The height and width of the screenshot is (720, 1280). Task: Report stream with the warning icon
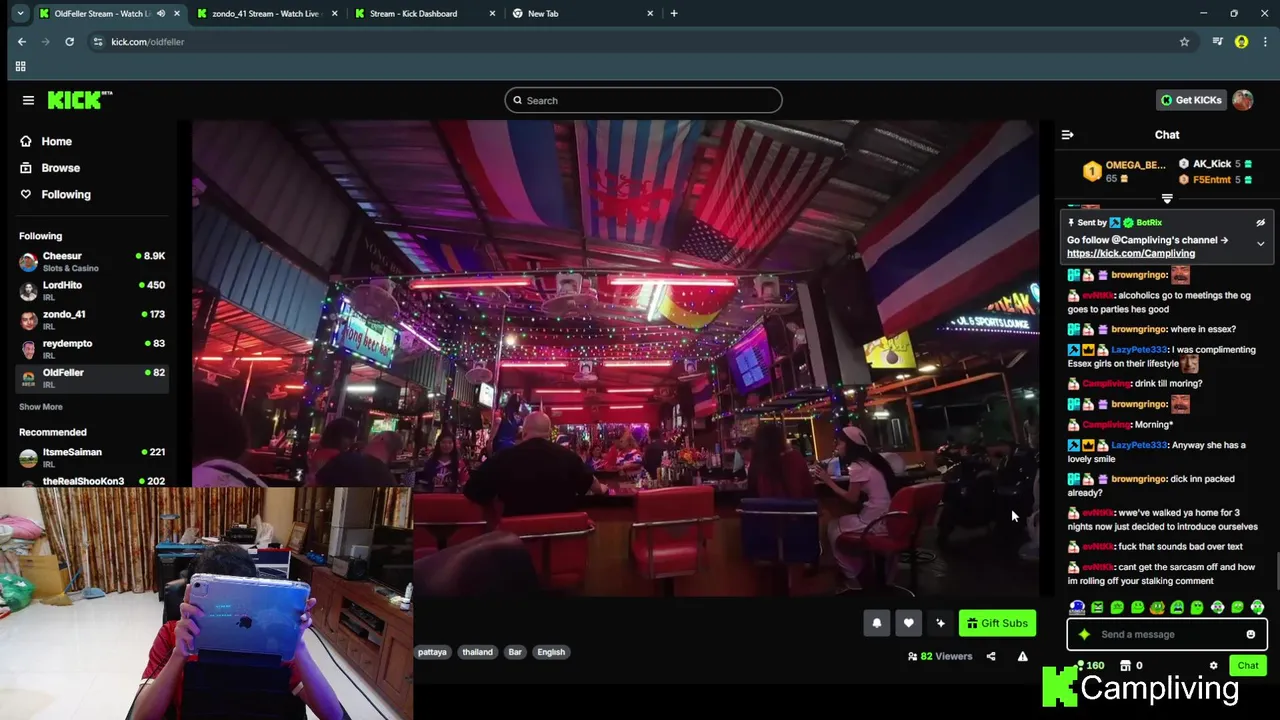[x=1022, y=656]
